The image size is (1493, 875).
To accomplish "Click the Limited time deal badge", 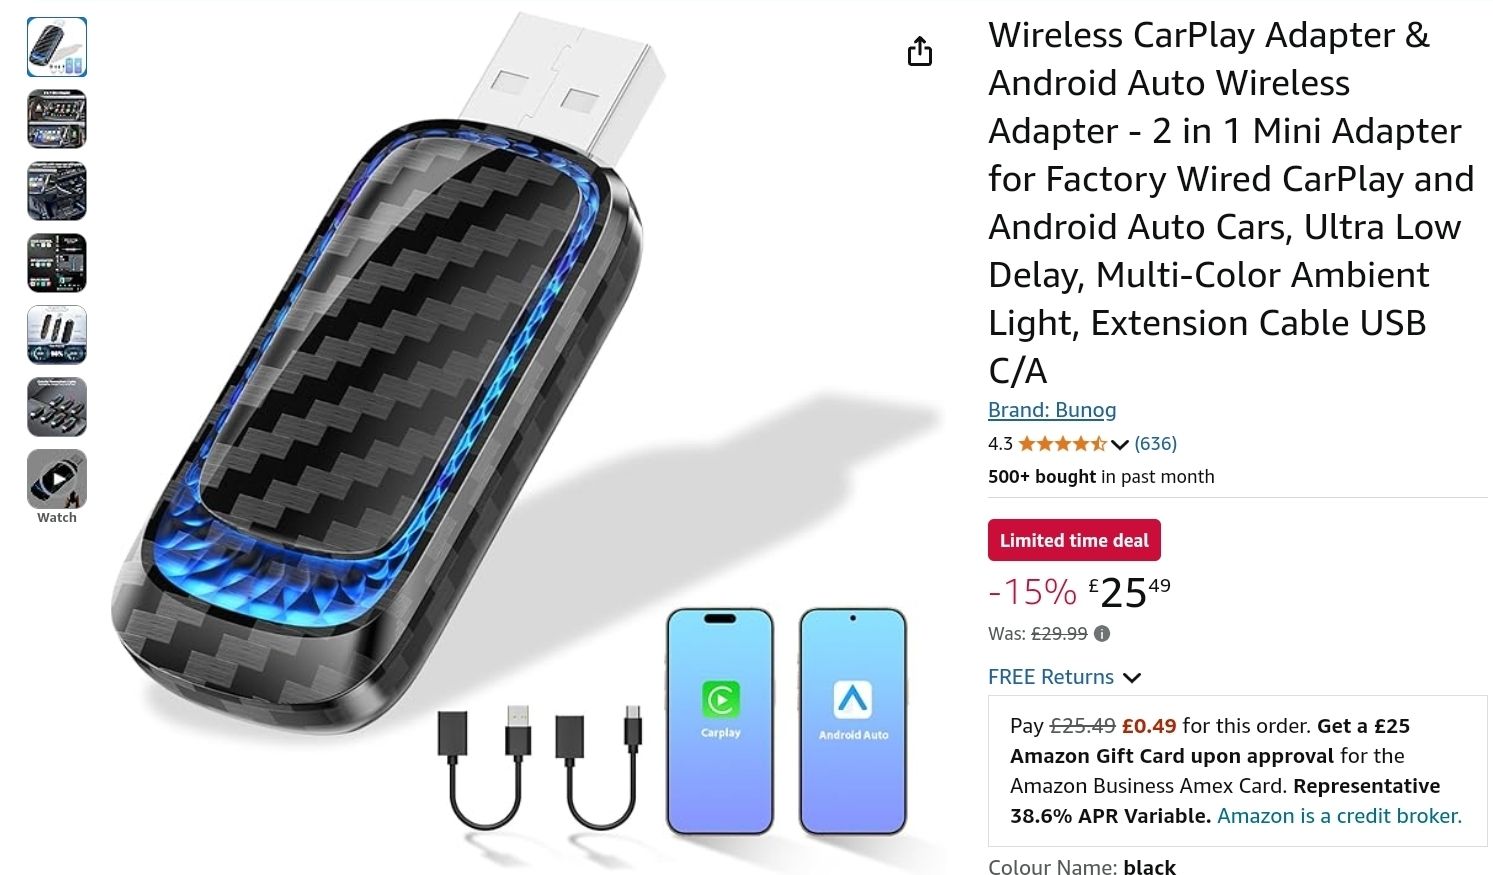I will pyautogui.click(x=1074, y=540).
